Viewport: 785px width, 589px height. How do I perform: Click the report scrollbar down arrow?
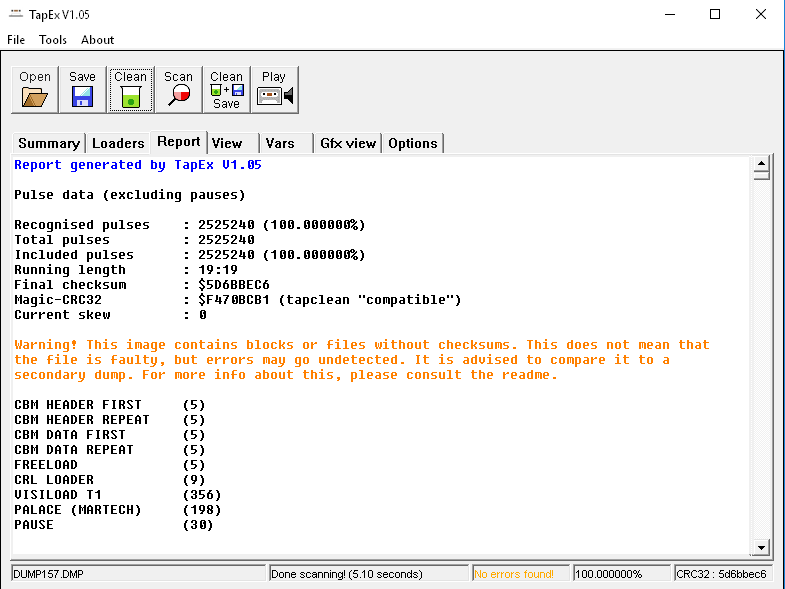pyautogui.click(x=761, y=547)
